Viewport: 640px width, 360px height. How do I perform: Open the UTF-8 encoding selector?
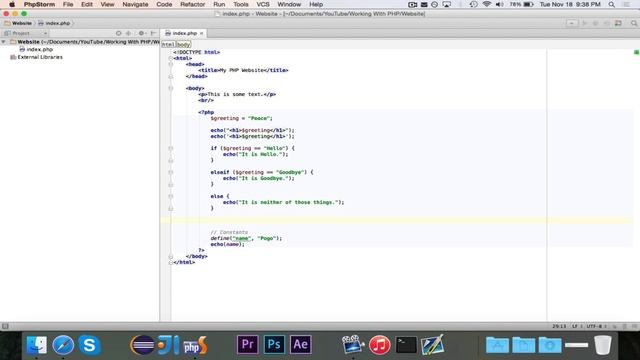click(x=596, y=326)
